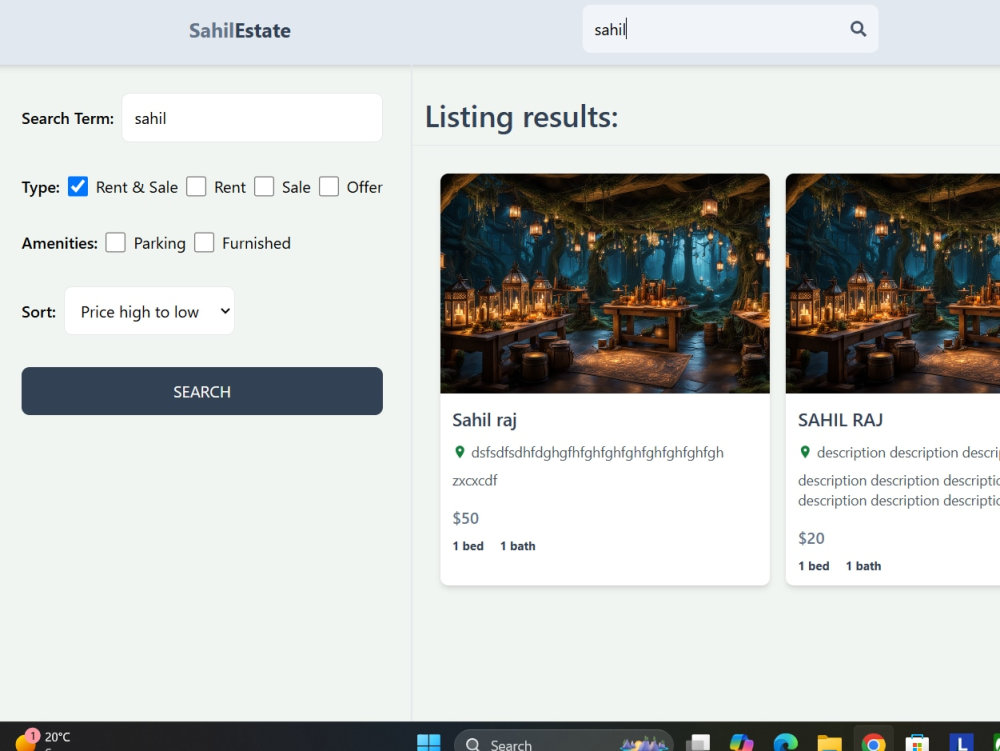This screenshot has height=751, width=1000.
Task: Check the Furnished amenity checkbox
Action: click(x=204, y=243)
